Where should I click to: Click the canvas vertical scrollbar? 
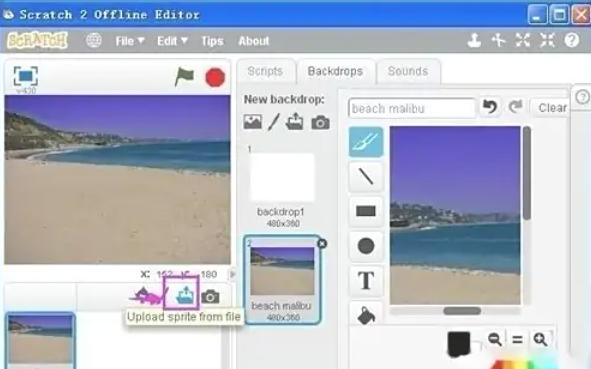click(x=527, y=173)
